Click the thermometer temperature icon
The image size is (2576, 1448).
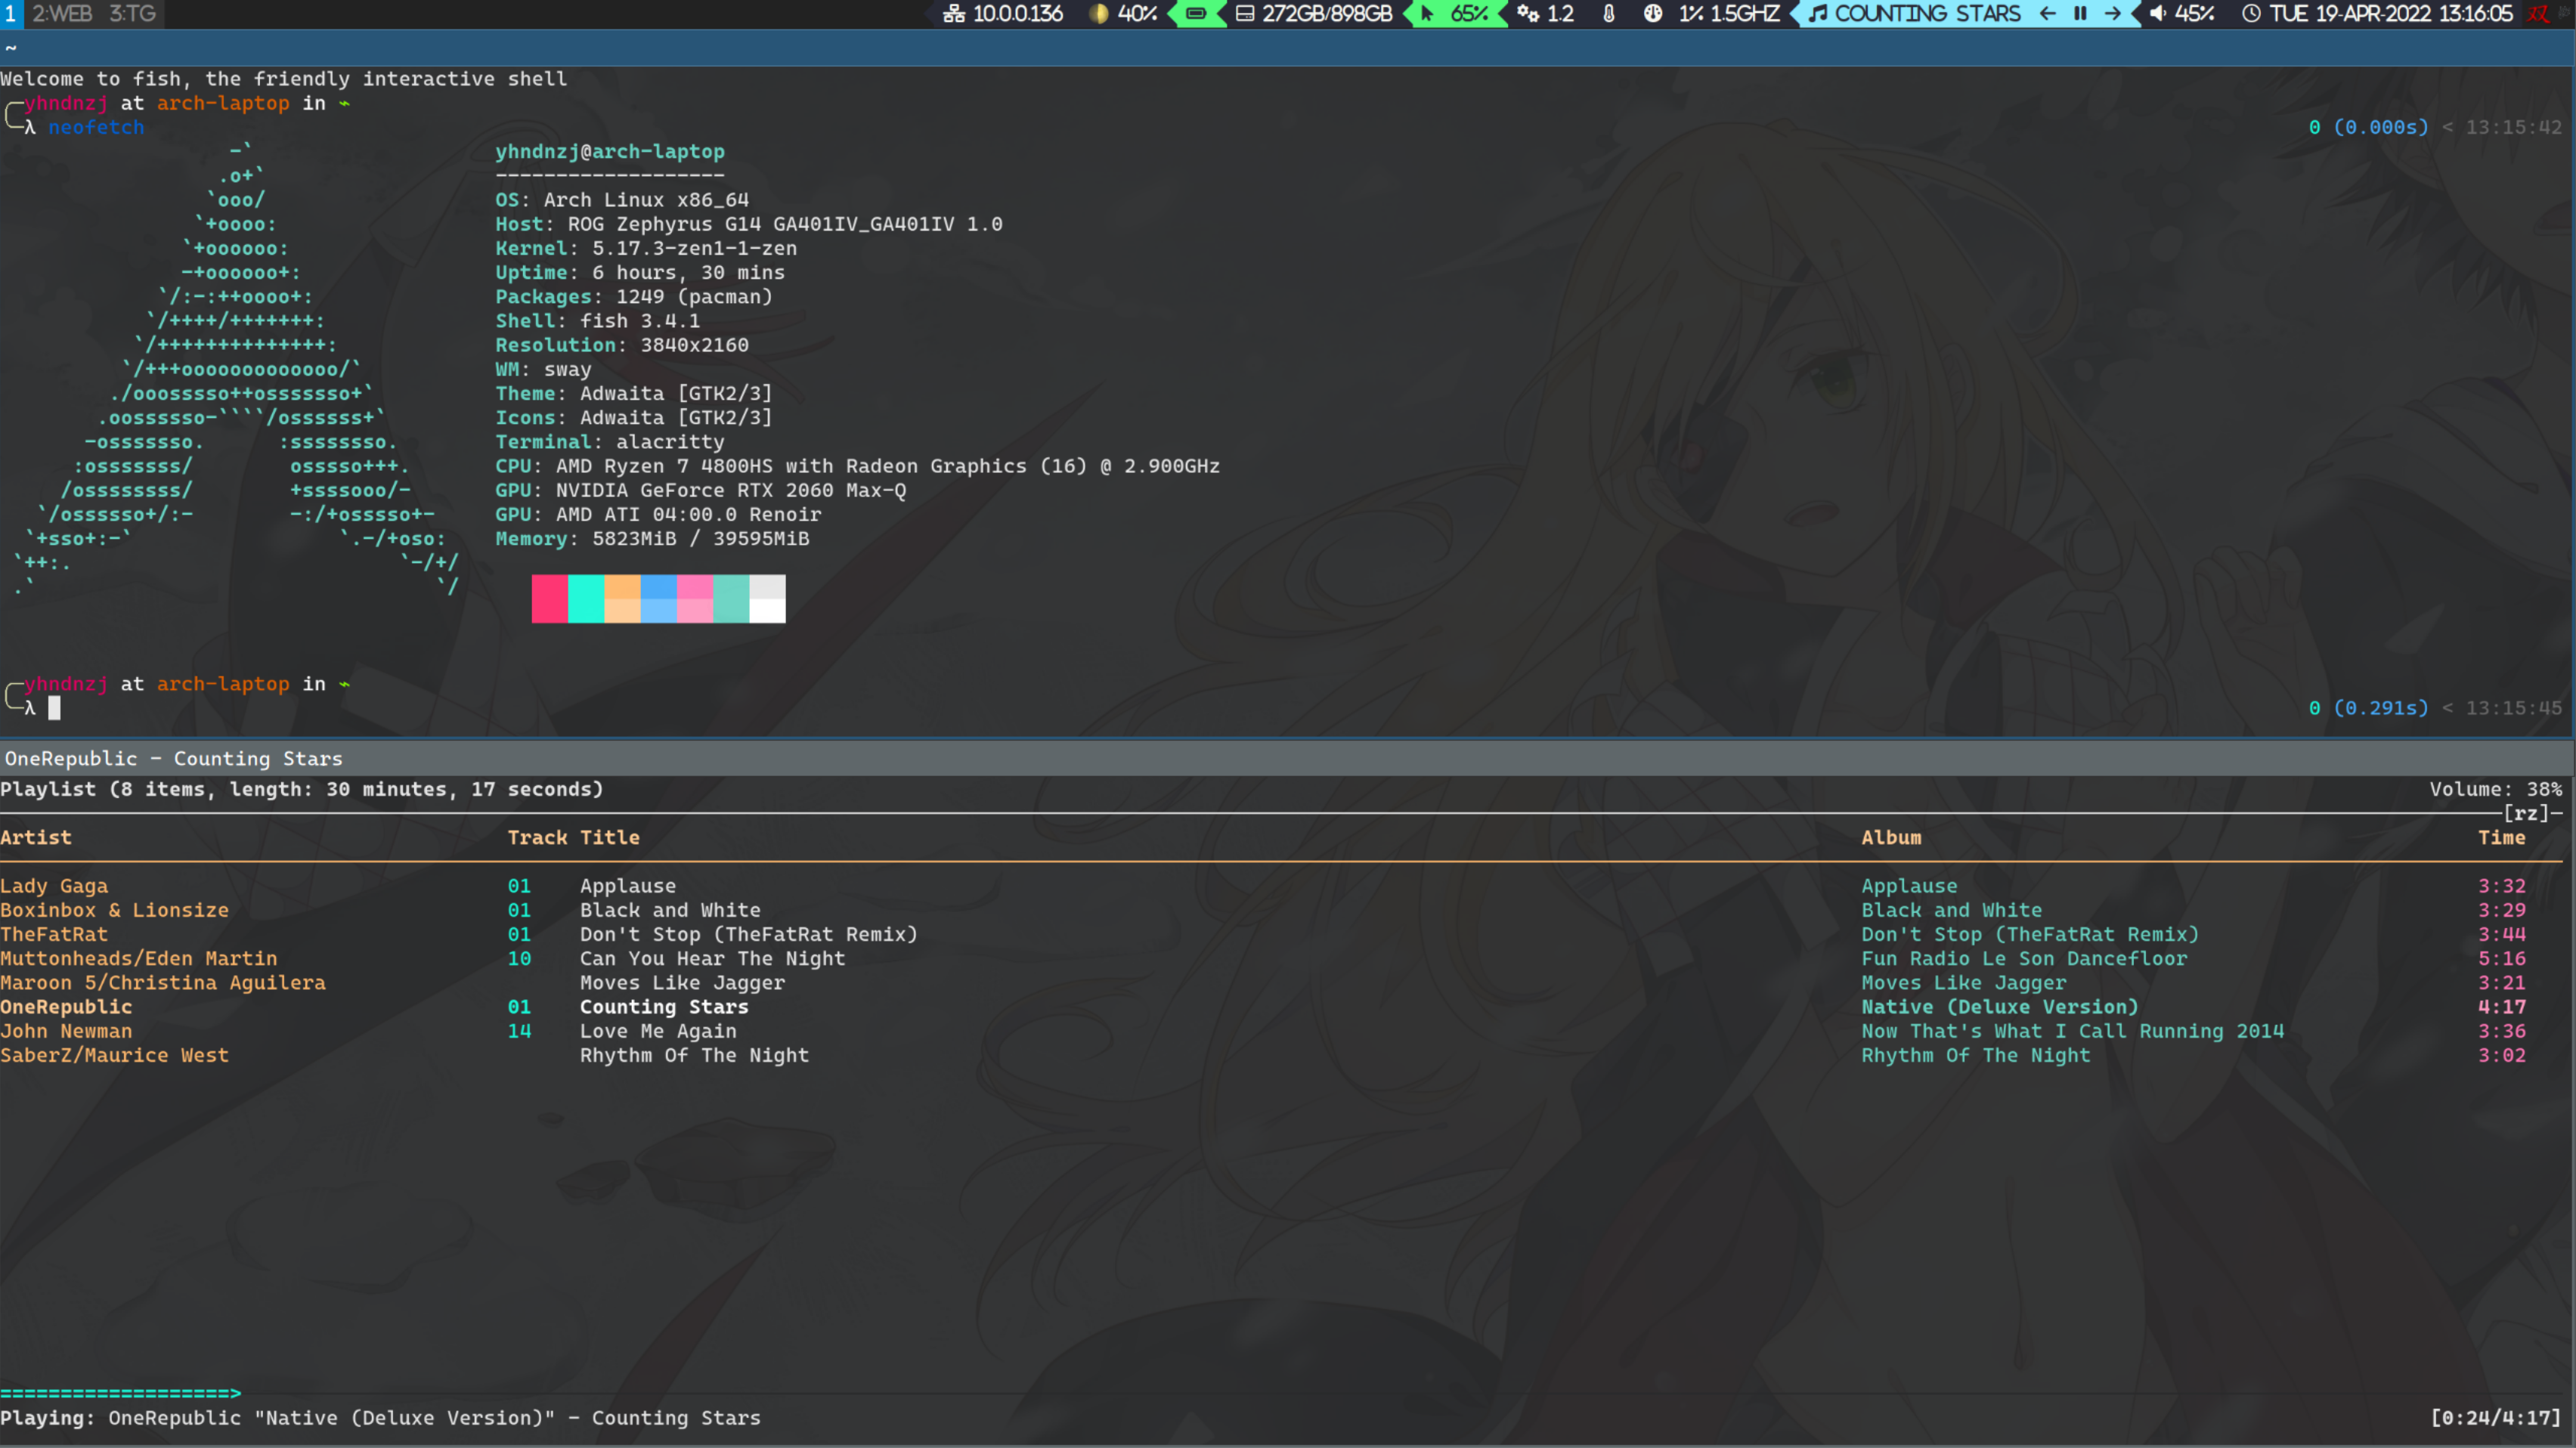coord(1609,14)
